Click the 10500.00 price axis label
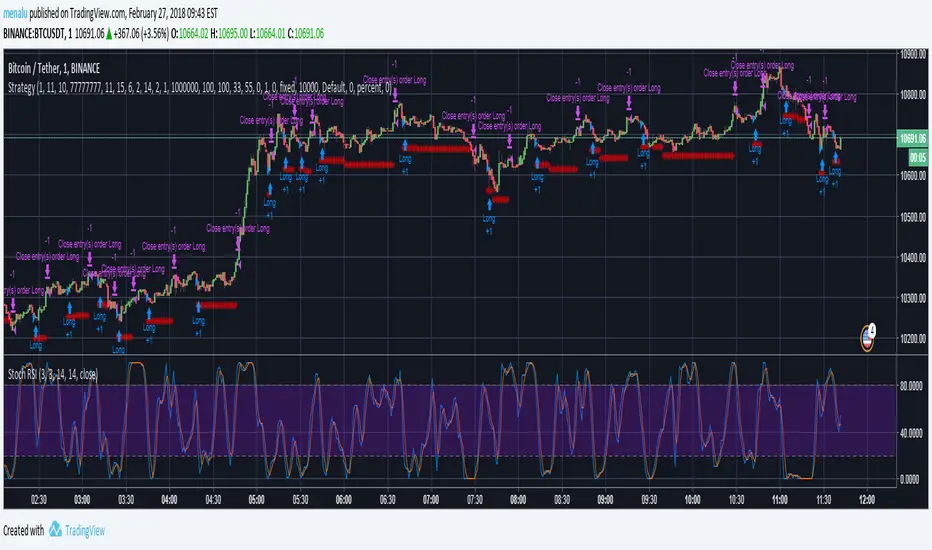Viewport: 932px width, 550px height. pyautogui.click(x=913, y=217)
